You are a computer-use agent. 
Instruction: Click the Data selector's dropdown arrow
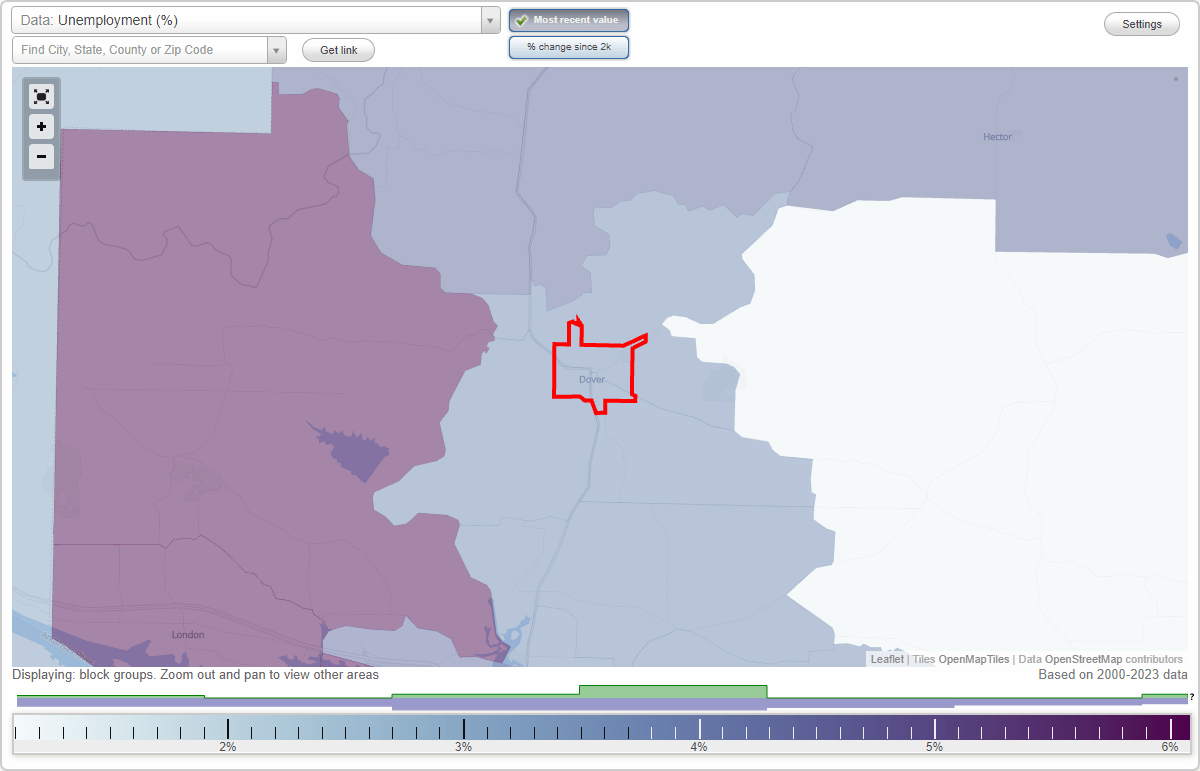pos(488,19)
